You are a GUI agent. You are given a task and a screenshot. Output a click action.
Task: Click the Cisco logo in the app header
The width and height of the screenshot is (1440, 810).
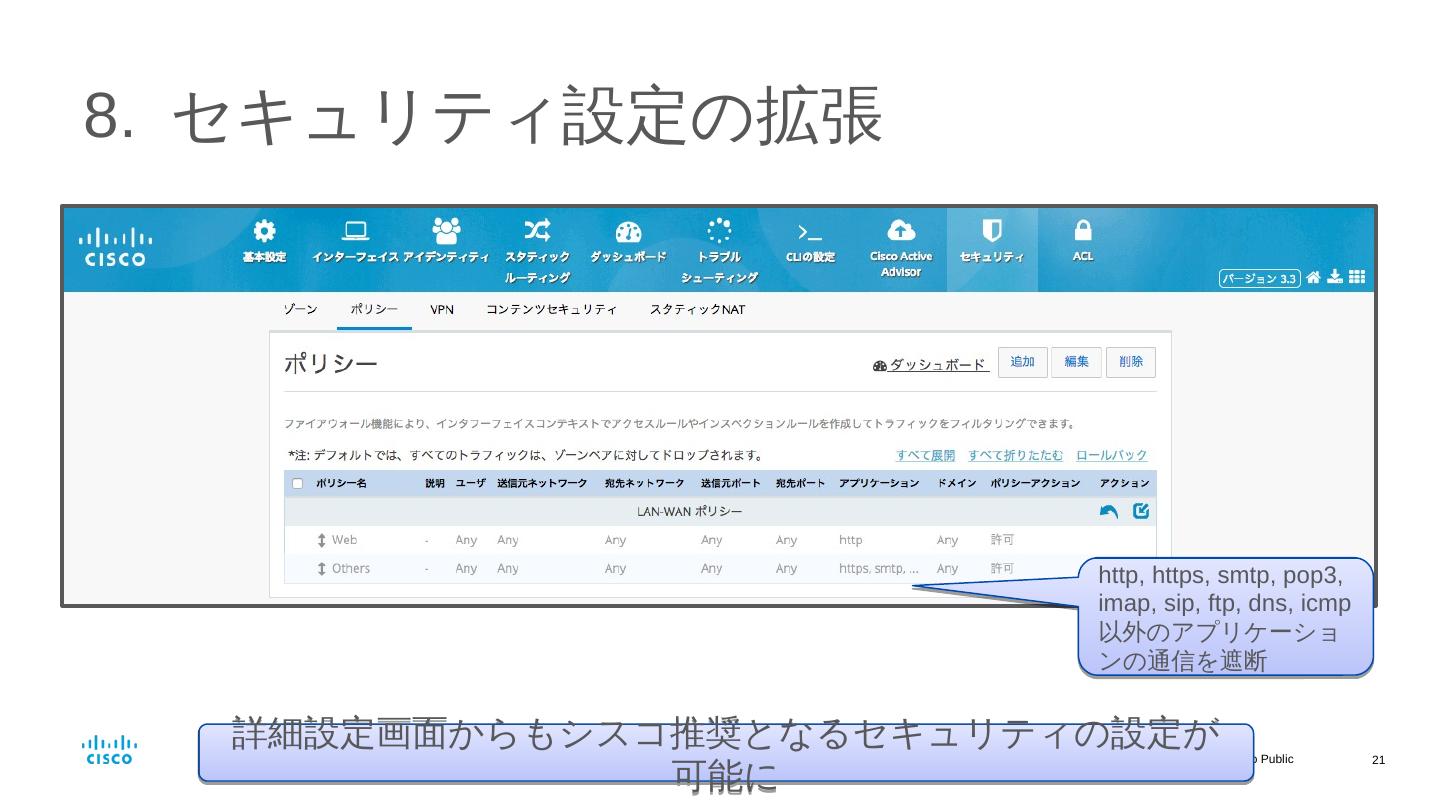tap(115, 248)
